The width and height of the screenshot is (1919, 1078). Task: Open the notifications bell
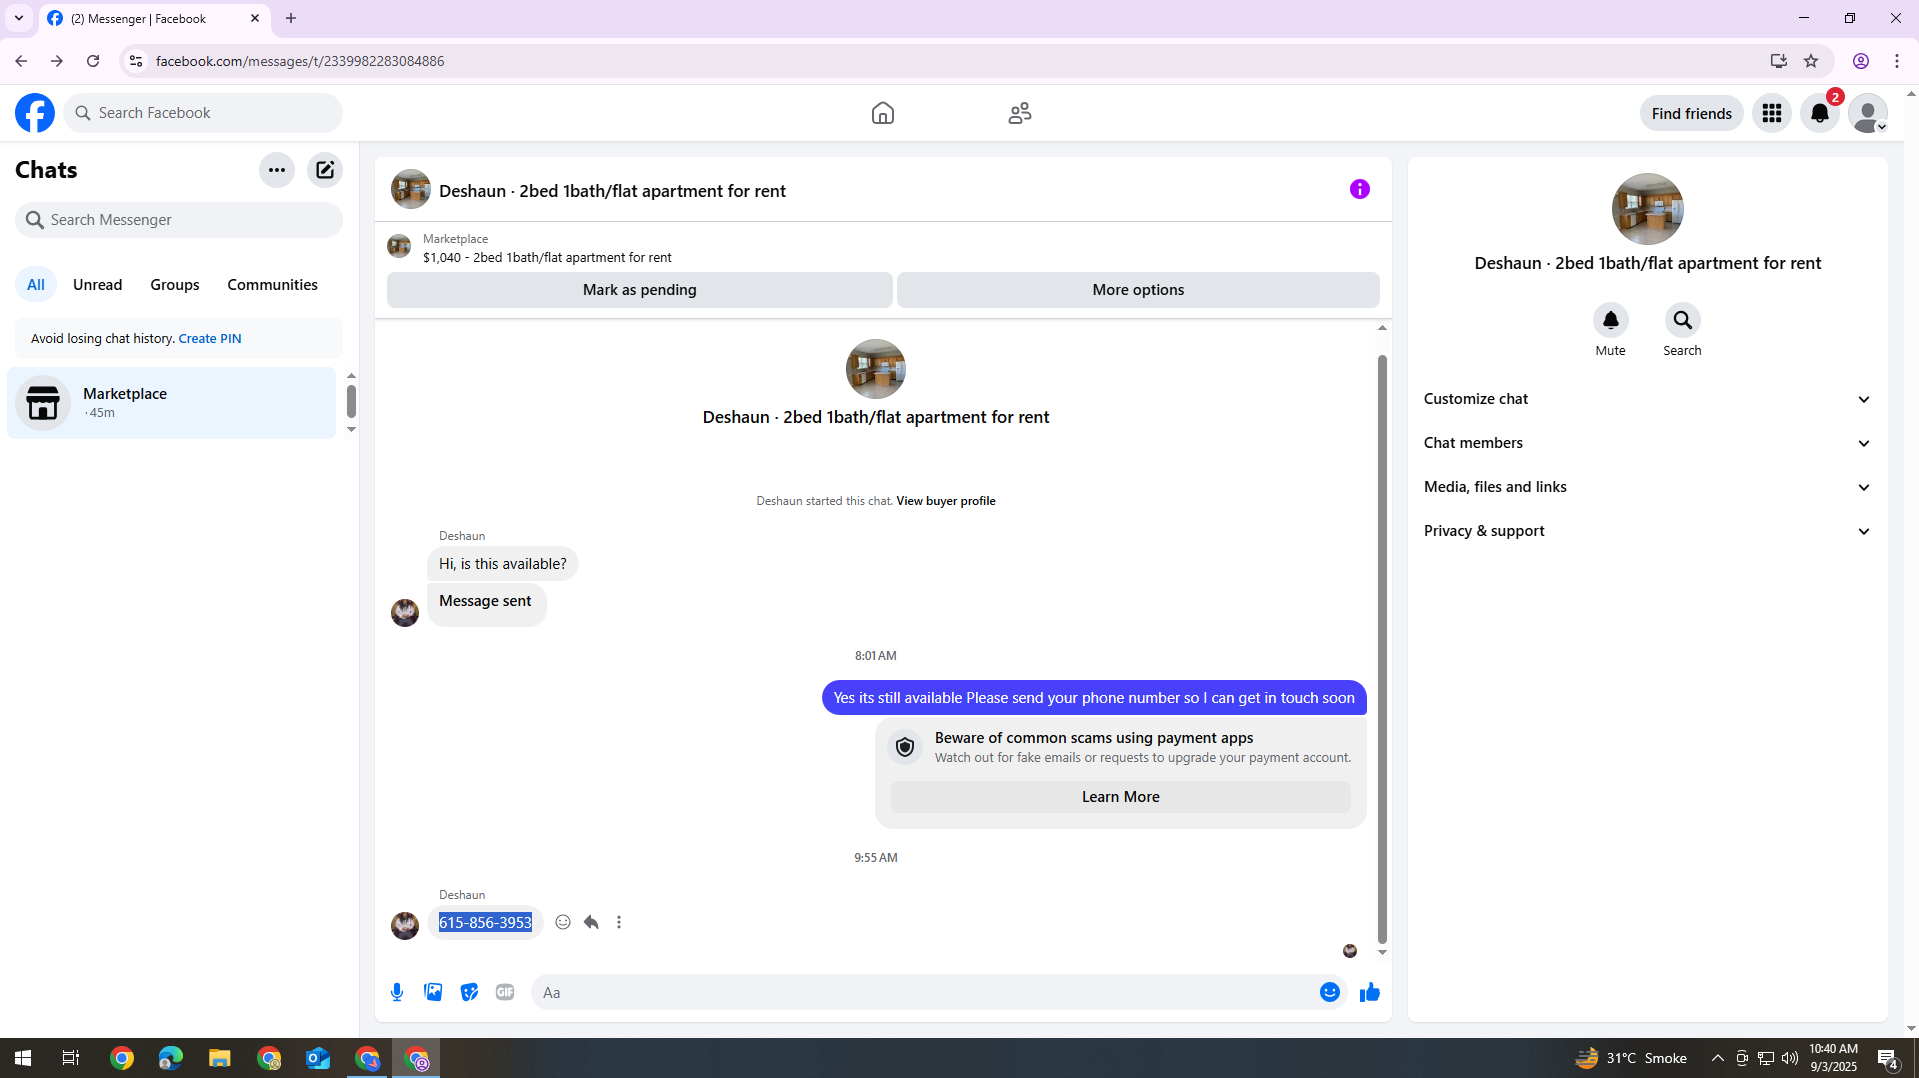point(1820,113)
